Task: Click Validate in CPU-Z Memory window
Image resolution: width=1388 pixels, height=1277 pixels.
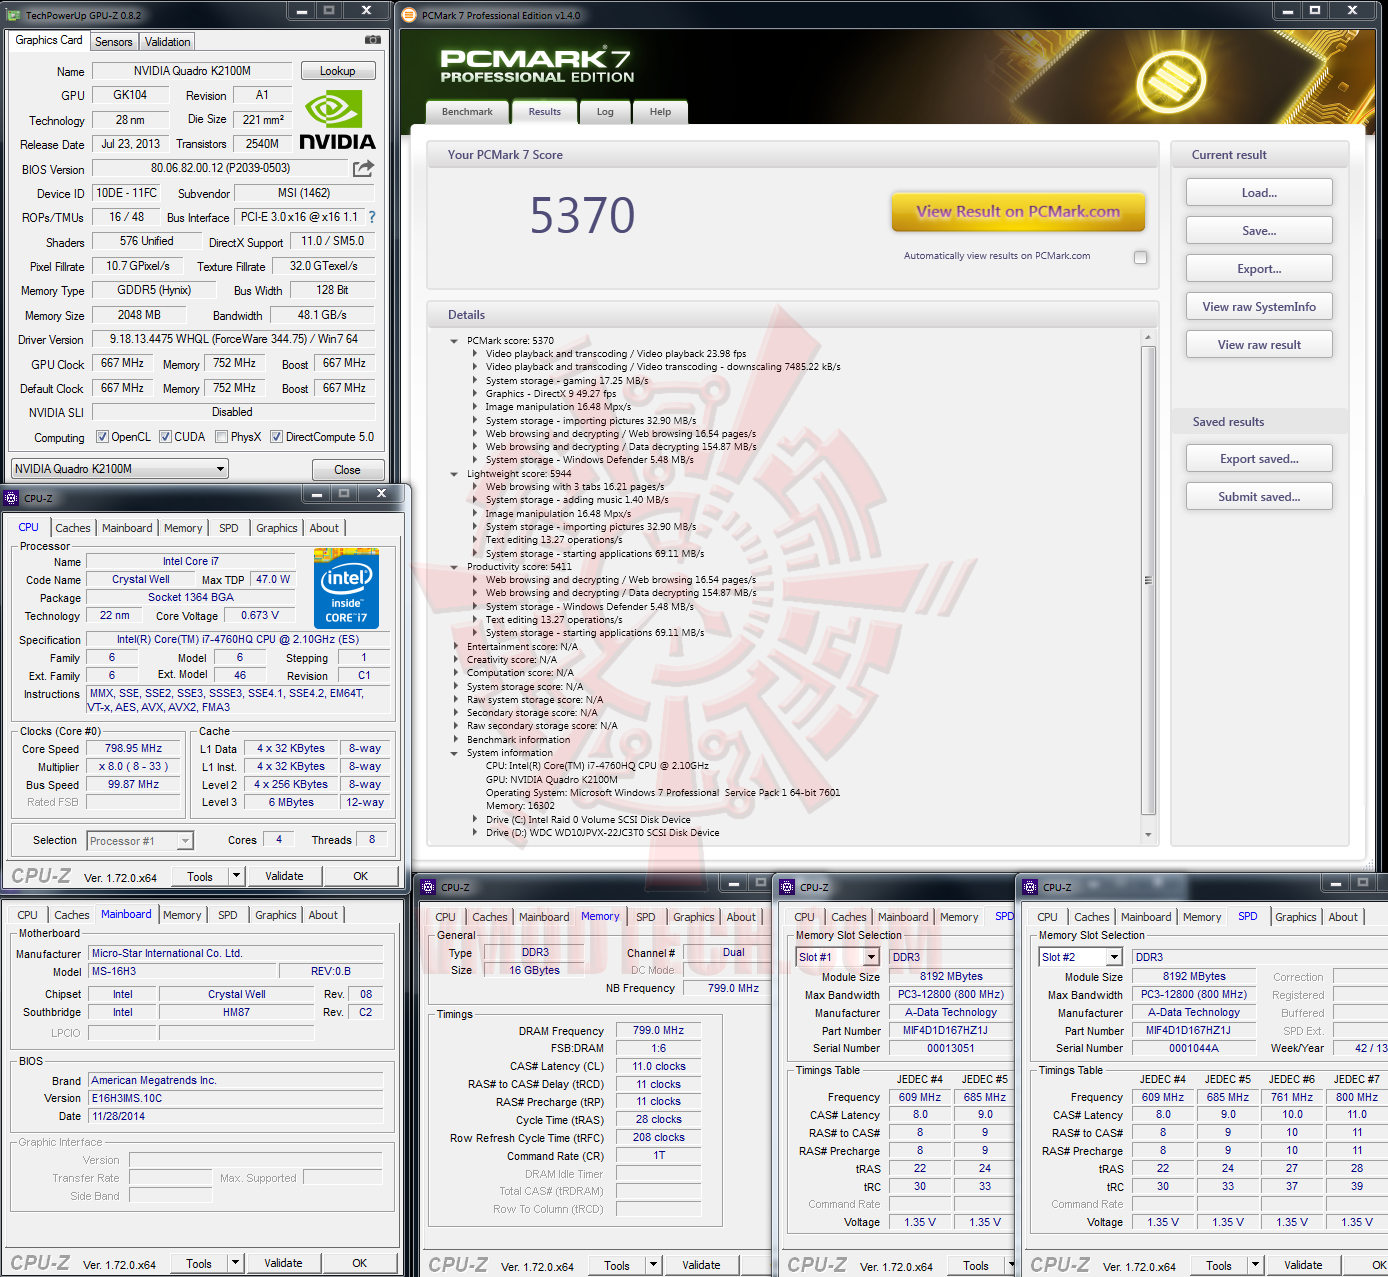Action: tap(701, 1265)
